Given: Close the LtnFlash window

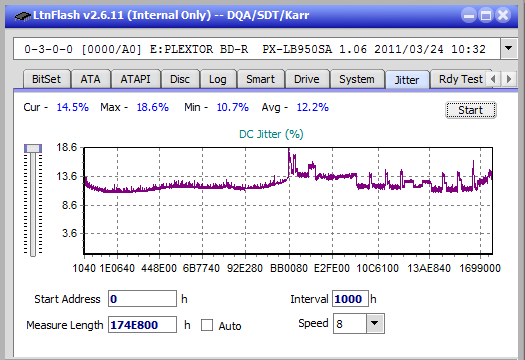Looking at the screenshot, I should (x=503, y=15).
